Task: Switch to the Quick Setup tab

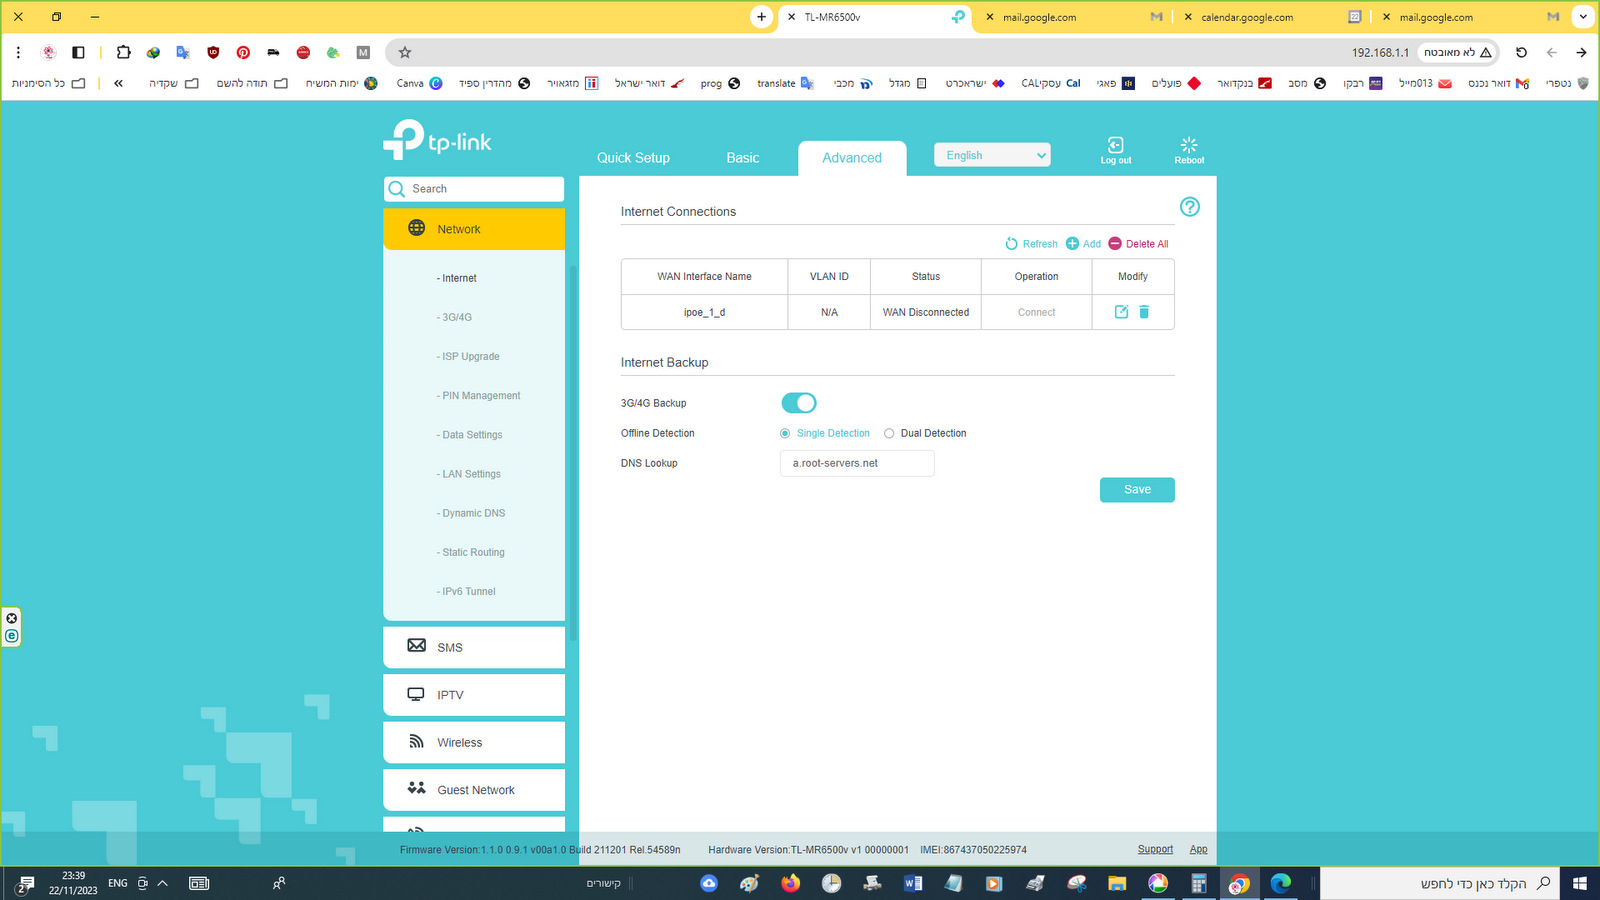Action: tap(633, 158)
